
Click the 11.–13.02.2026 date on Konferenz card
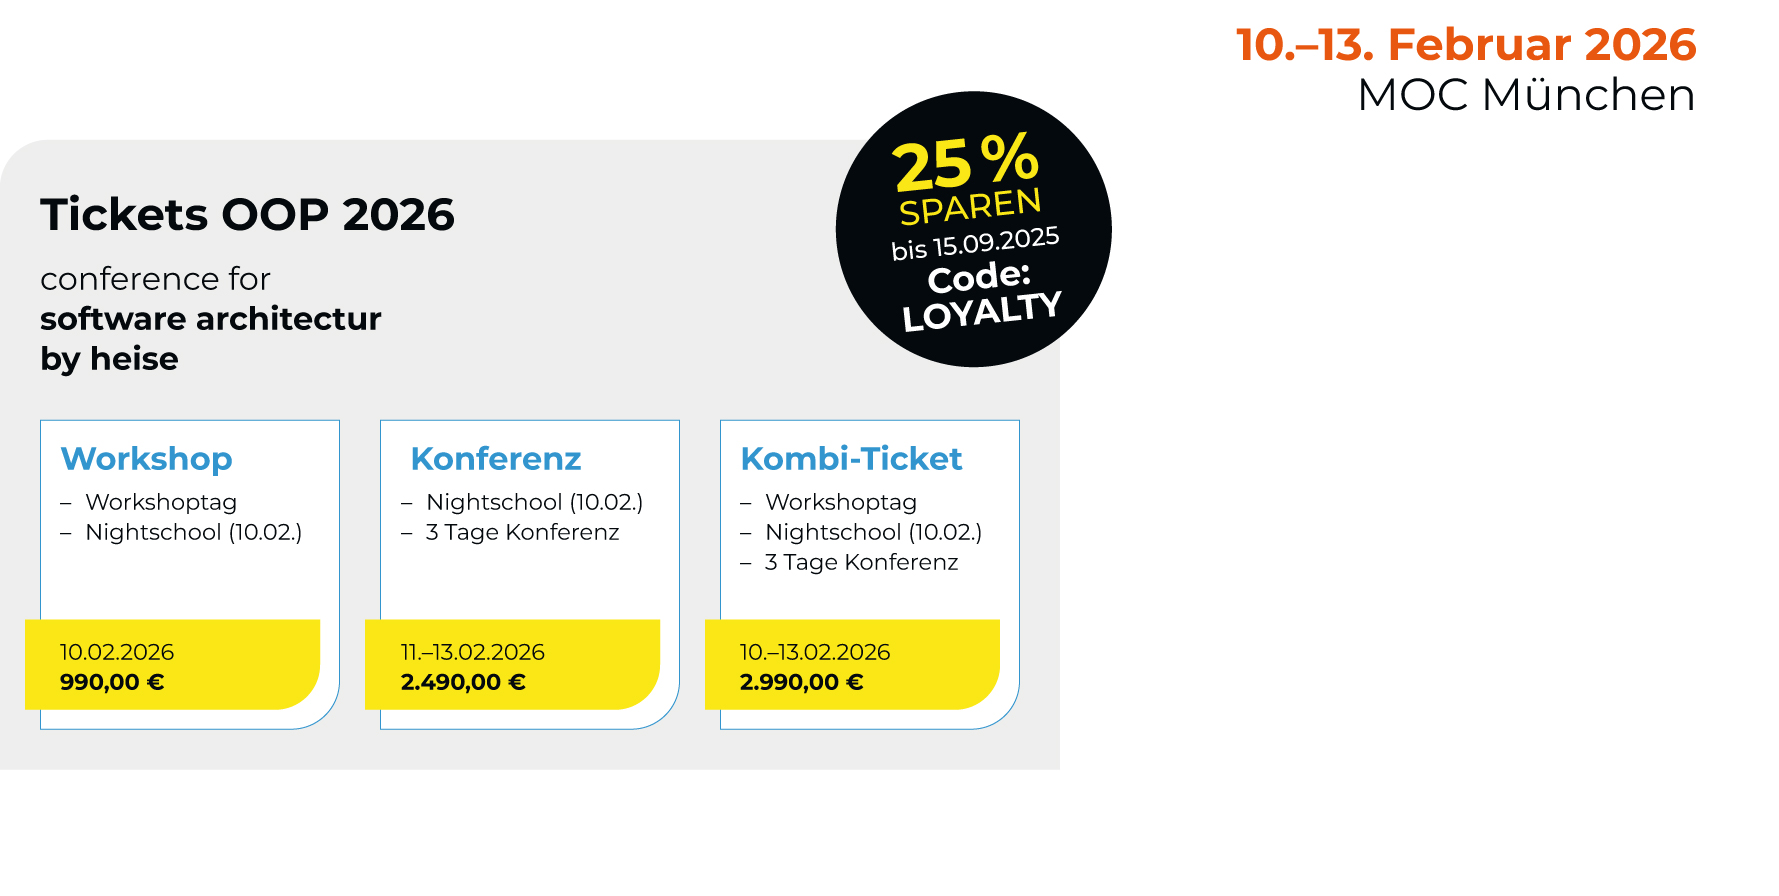473,652
